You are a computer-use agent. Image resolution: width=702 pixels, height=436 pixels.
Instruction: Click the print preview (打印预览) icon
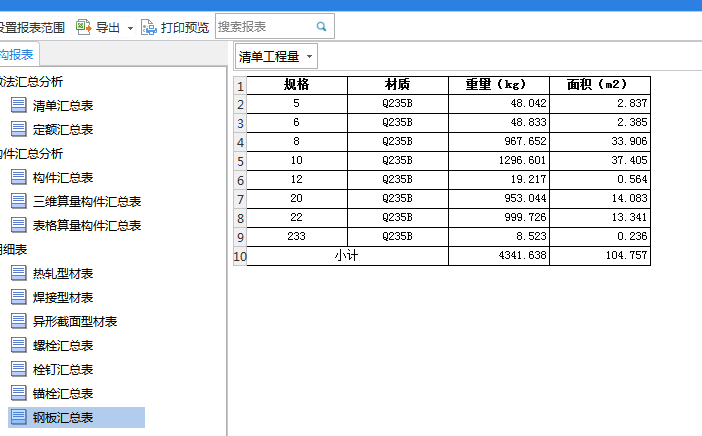click(x=148, y=27)
